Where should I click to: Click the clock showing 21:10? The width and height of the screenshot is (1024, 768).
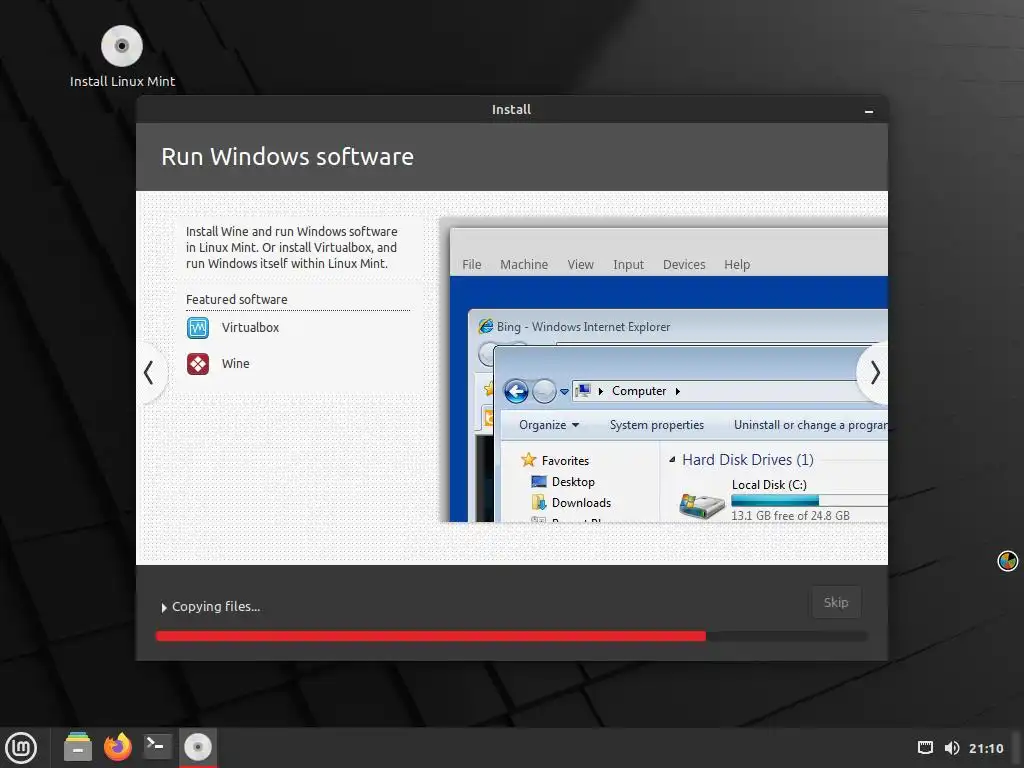pyautogui.click(x=986, y=748)
